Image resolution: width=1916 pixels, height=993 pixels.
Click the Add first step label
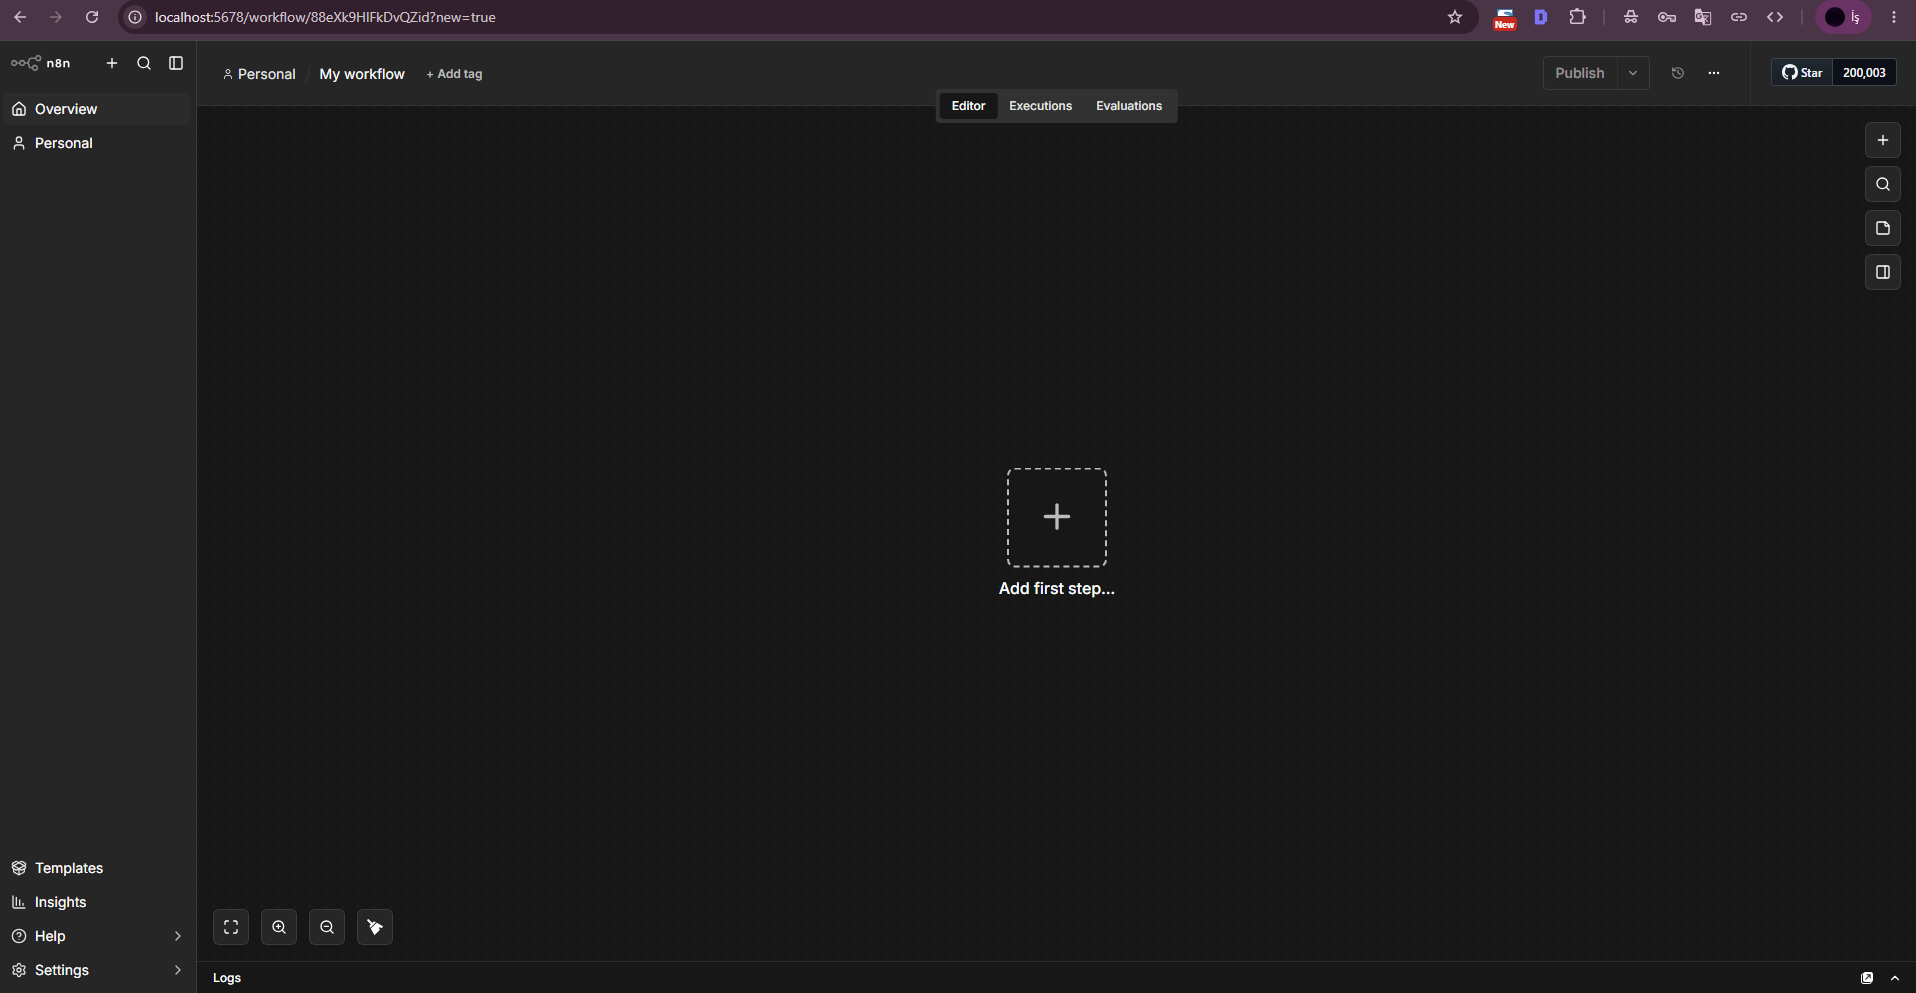coord(1057,589)
